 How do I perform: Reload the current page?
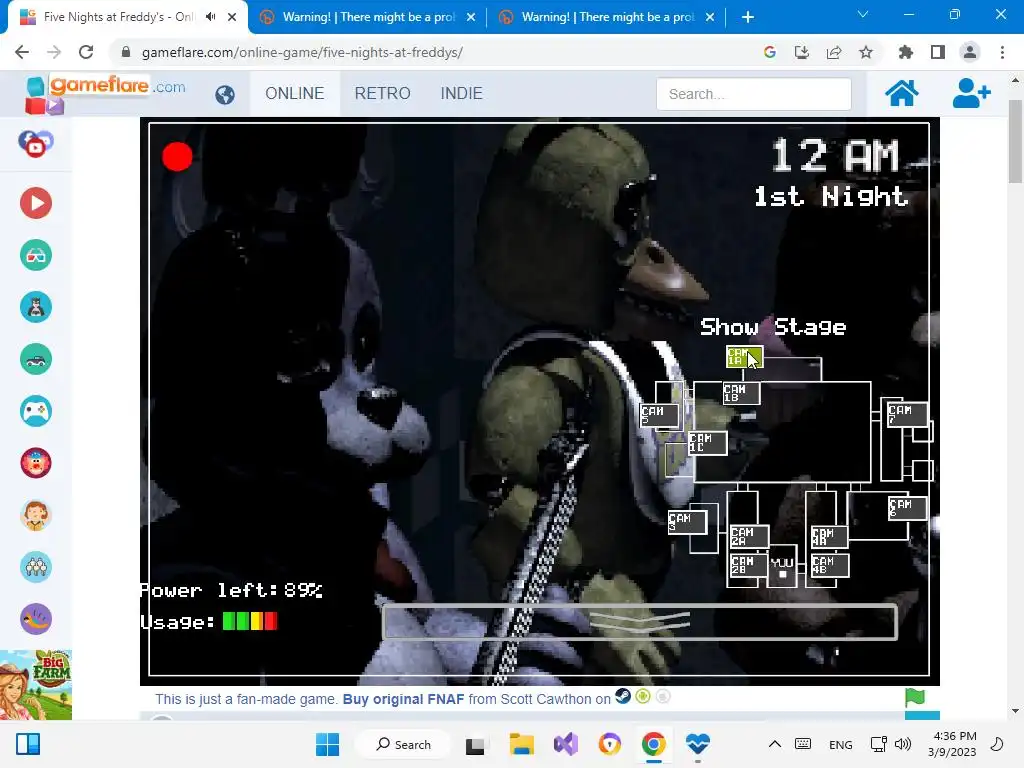pyautogui.click(x=86, y=52)
